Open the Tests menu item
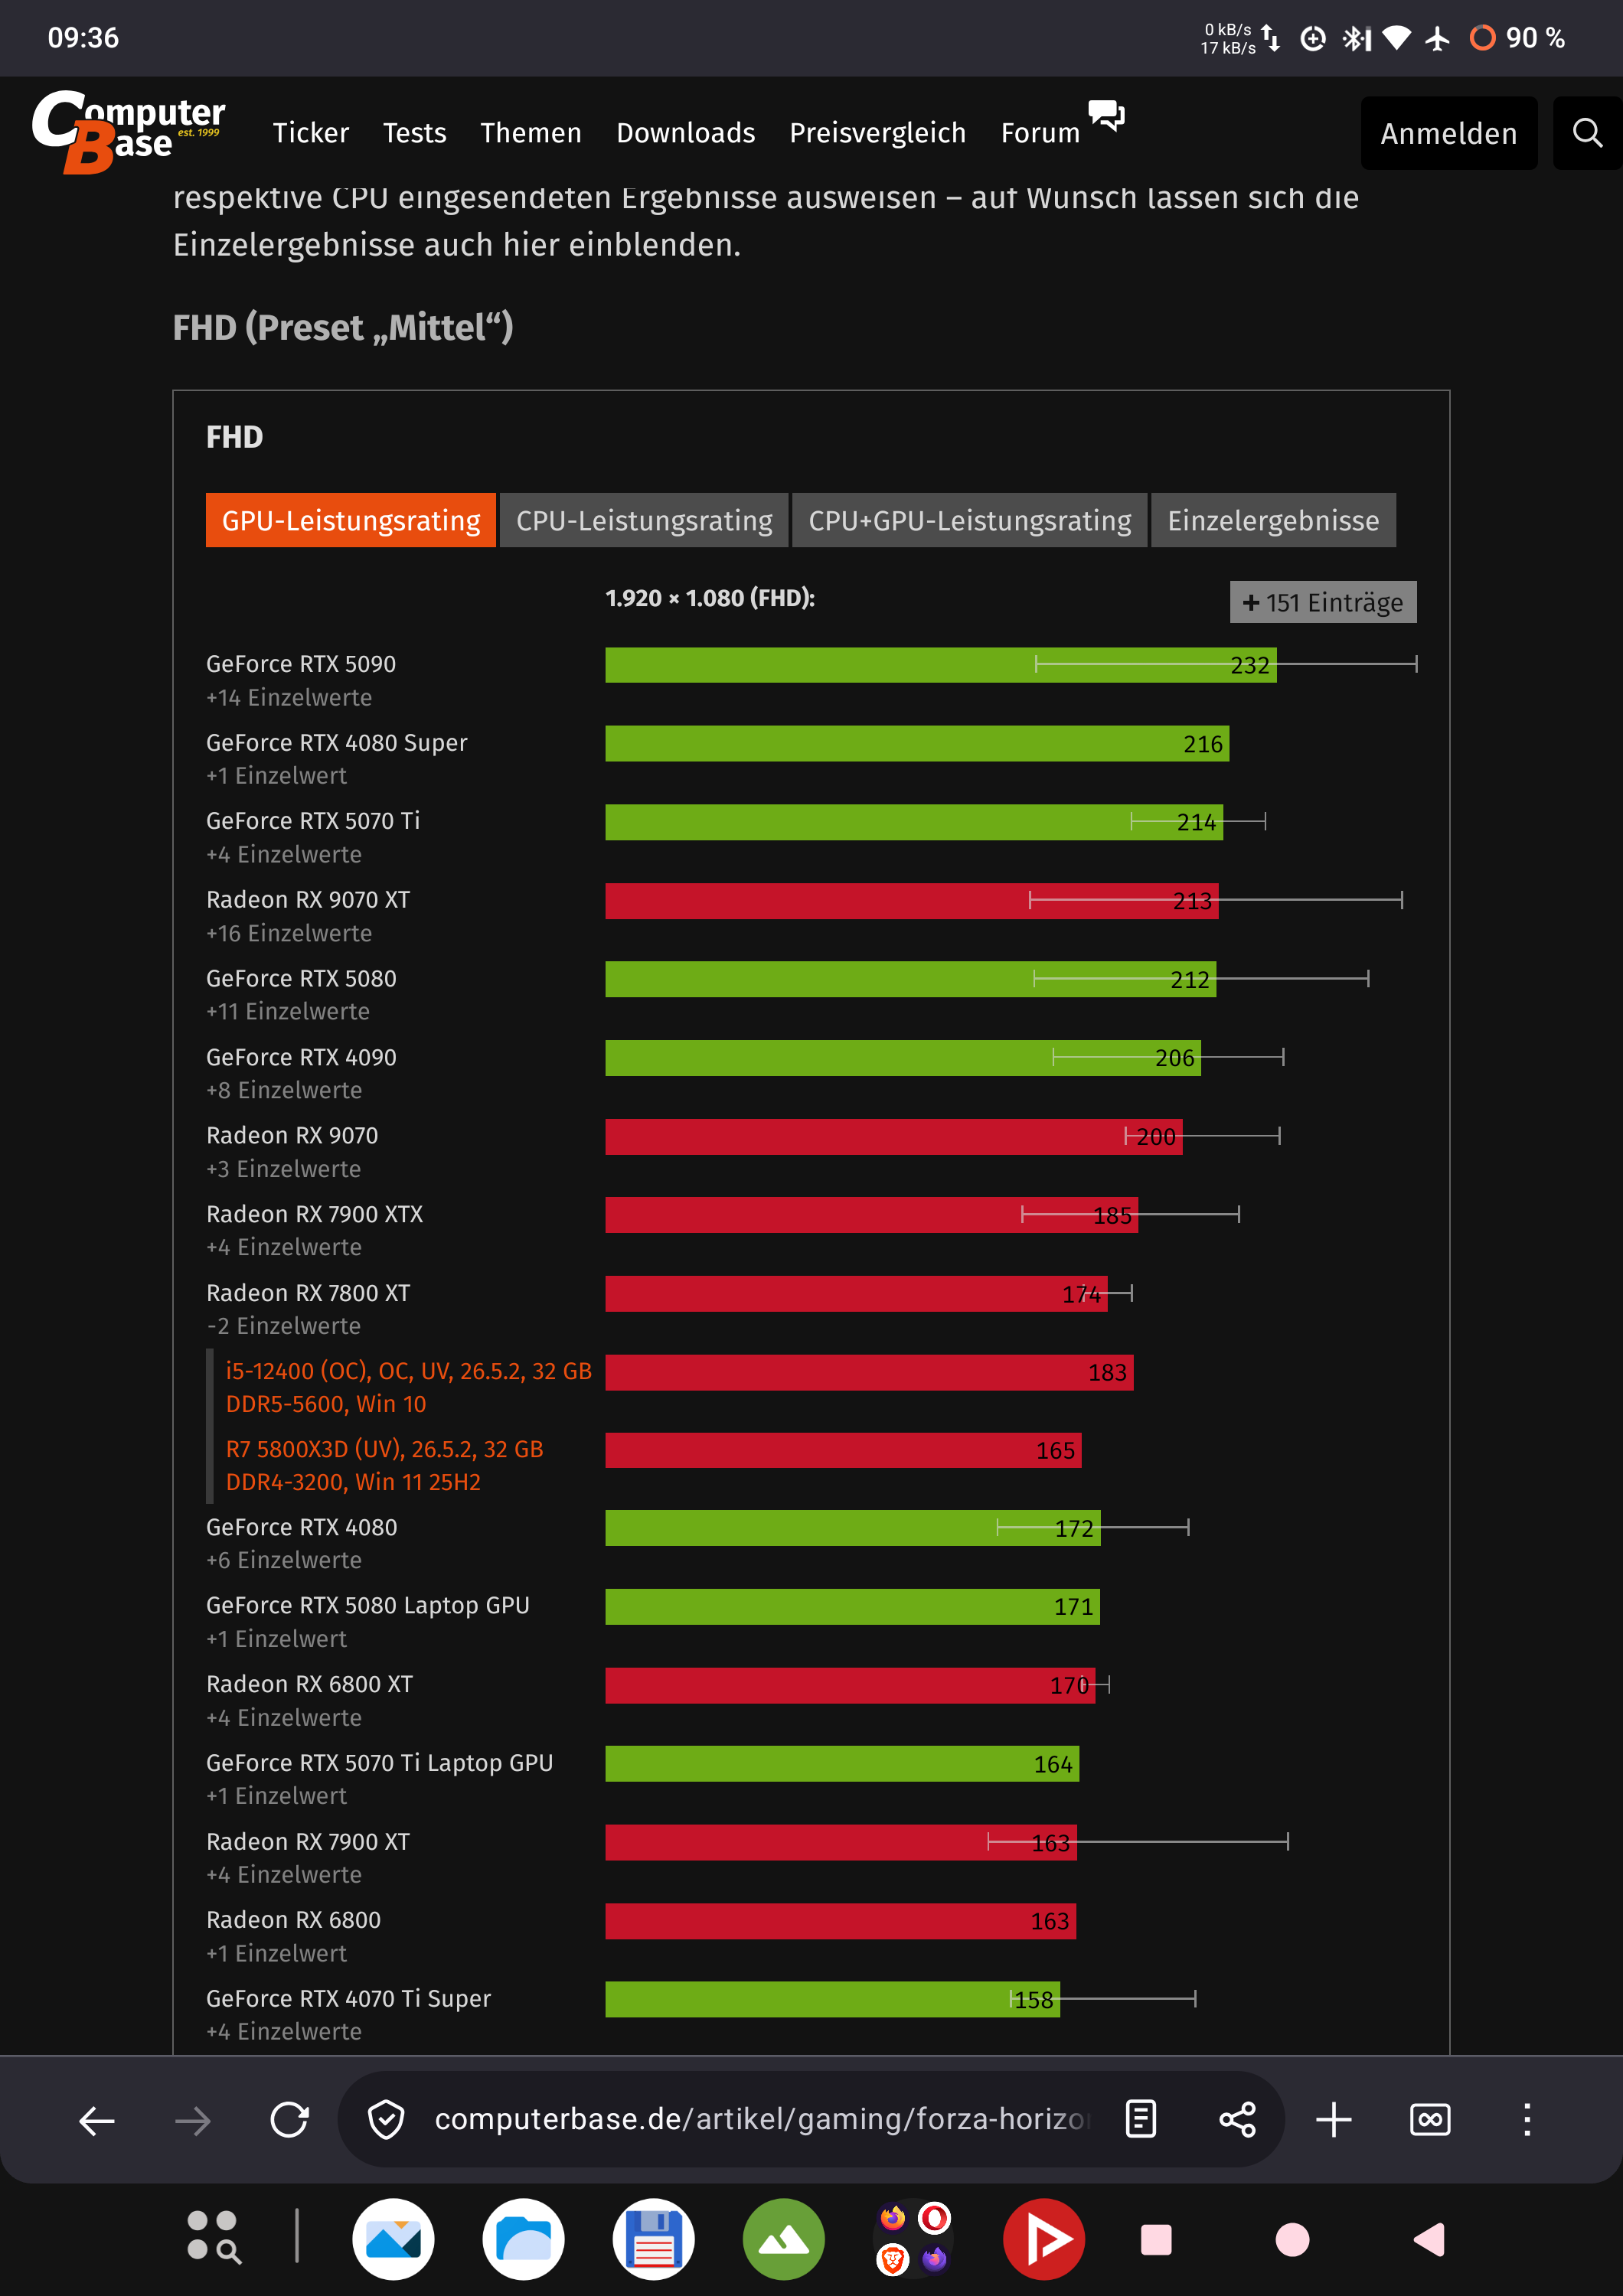The height and width of the screenshot is (2296, 1623). [x=415, y=133]
